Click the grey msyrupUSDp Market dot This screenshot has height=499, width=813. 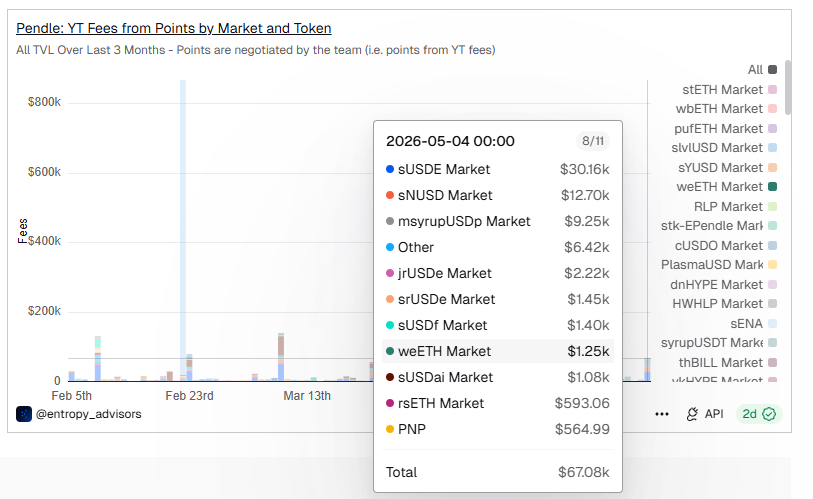pos(390,221)
